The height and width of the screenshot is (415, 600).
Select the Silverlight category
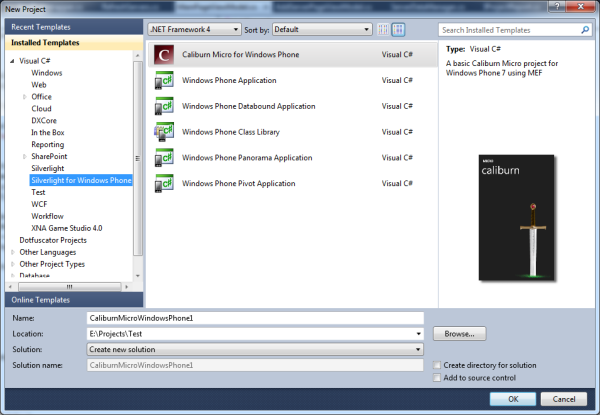[x=48, y=168]
